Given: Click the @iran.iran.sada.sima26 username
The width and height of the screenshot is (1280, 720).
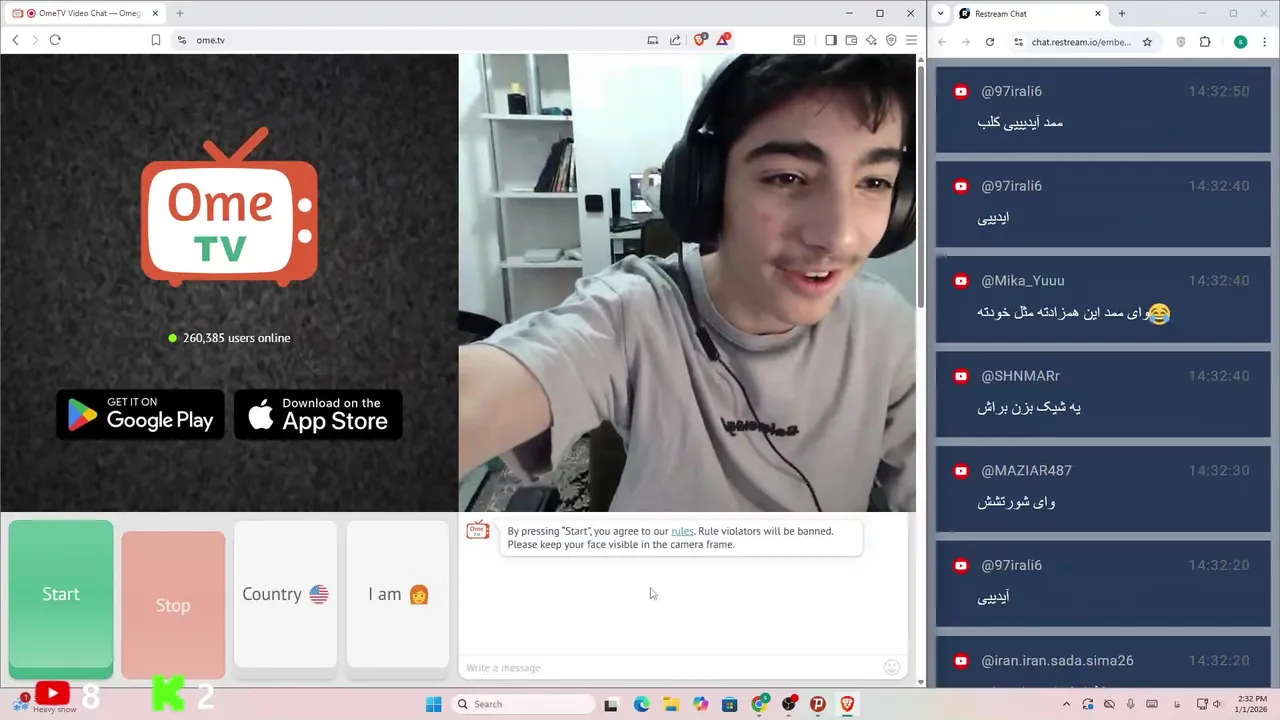Looking at the screenshot, I should point(1057,661).
